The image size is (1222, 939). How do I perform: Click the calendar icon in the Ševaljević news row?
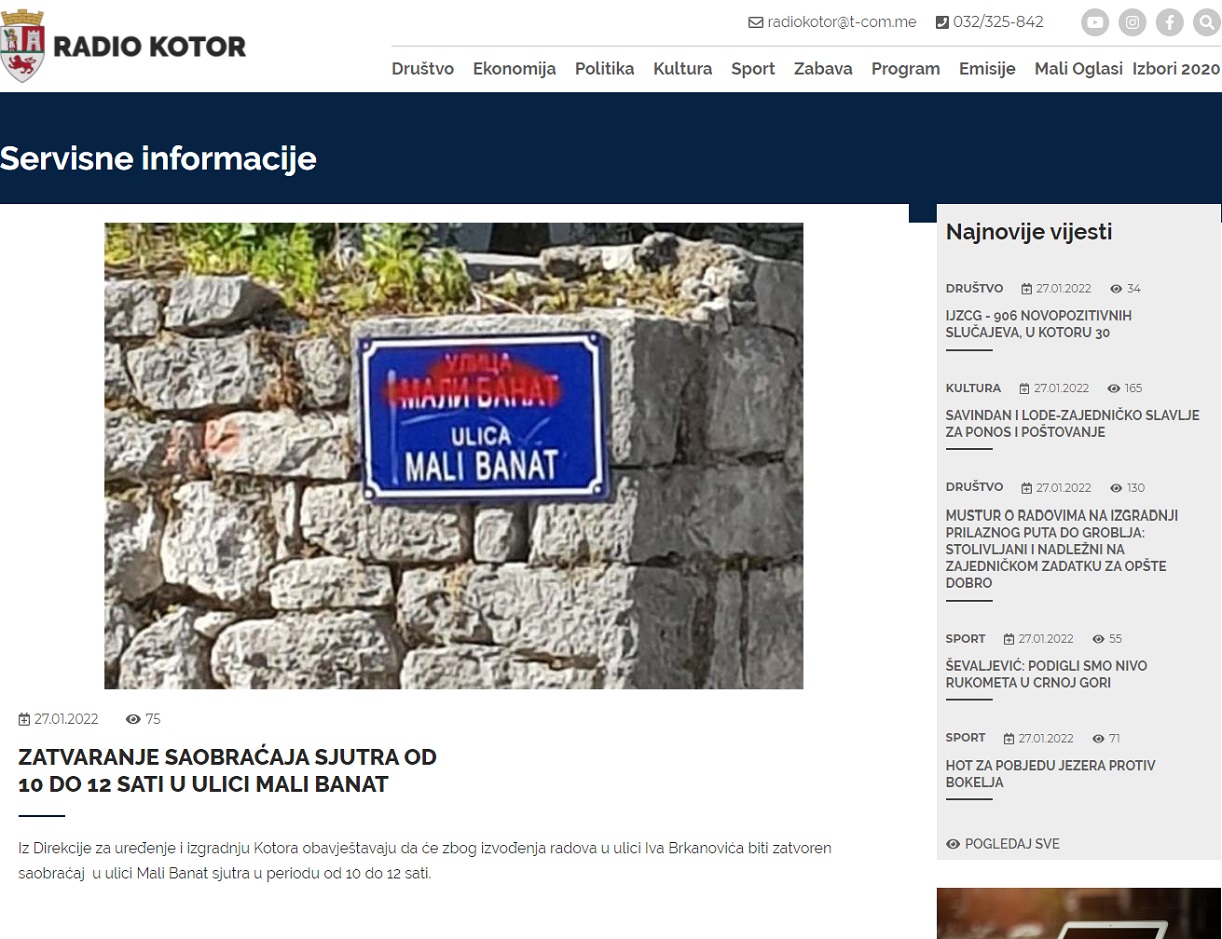[x=1010, y=639]
